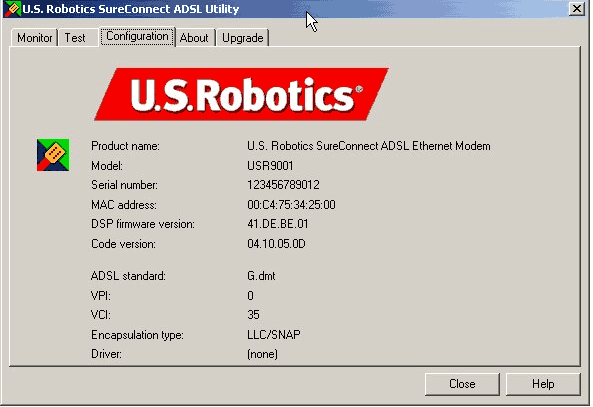Click the title bar application icon
This screenshot has height=407, width=593.
click(12, 9)
